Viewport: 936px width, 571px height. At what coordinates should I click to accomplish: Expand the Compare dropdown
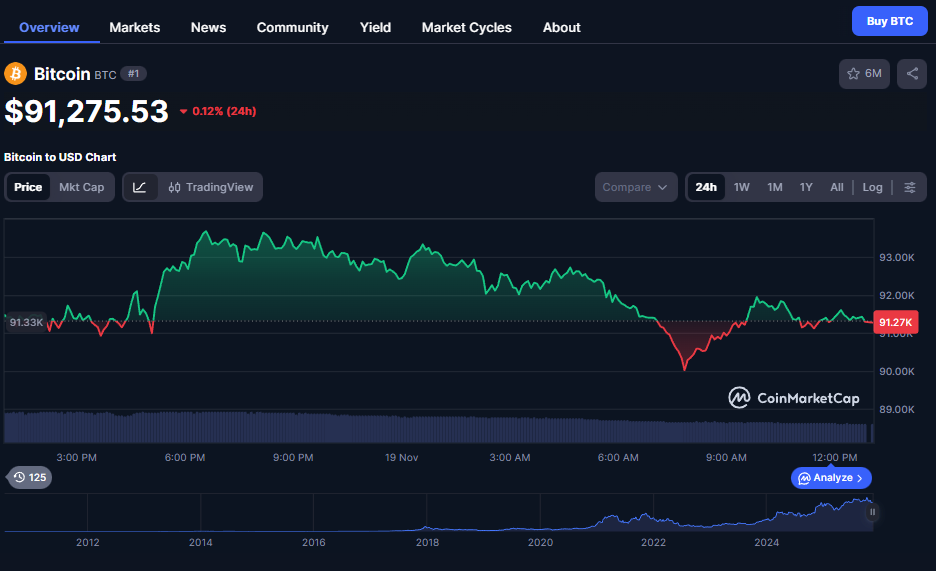pyautogui.click(x=636, y=187)
